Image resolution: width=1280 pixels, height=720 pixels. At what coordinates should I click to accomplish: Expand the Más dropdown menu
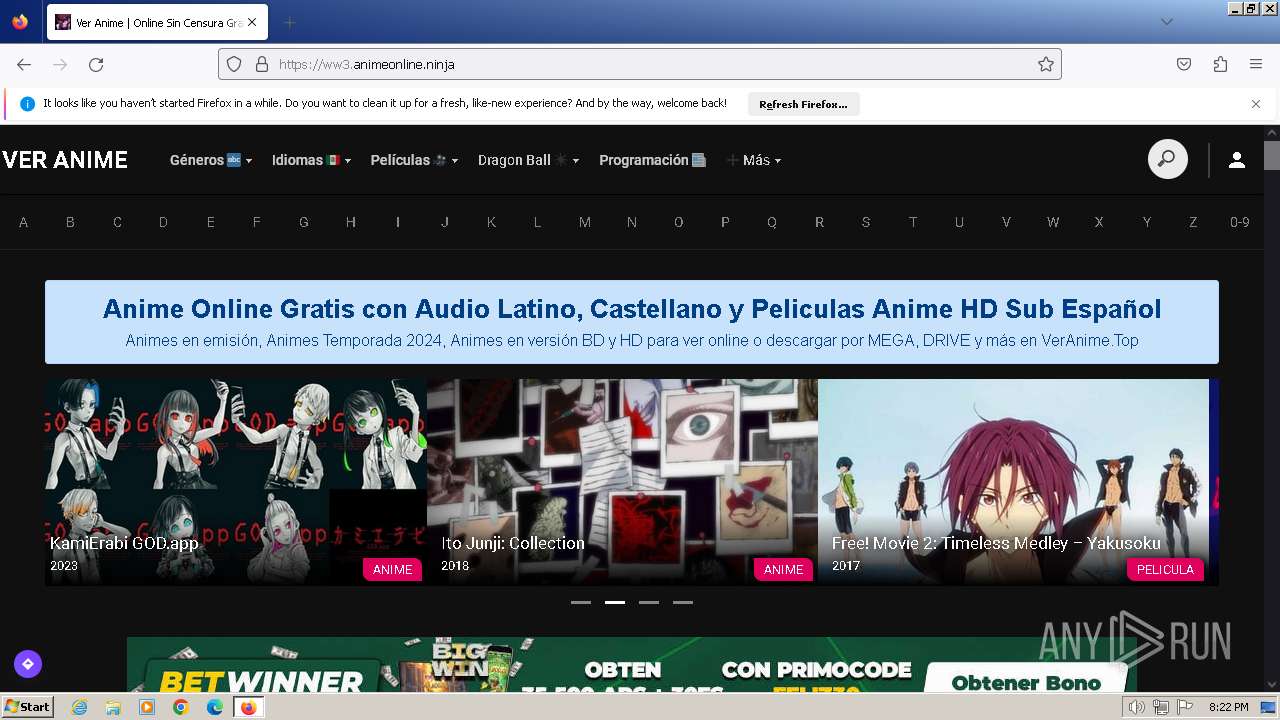point(754,160)
